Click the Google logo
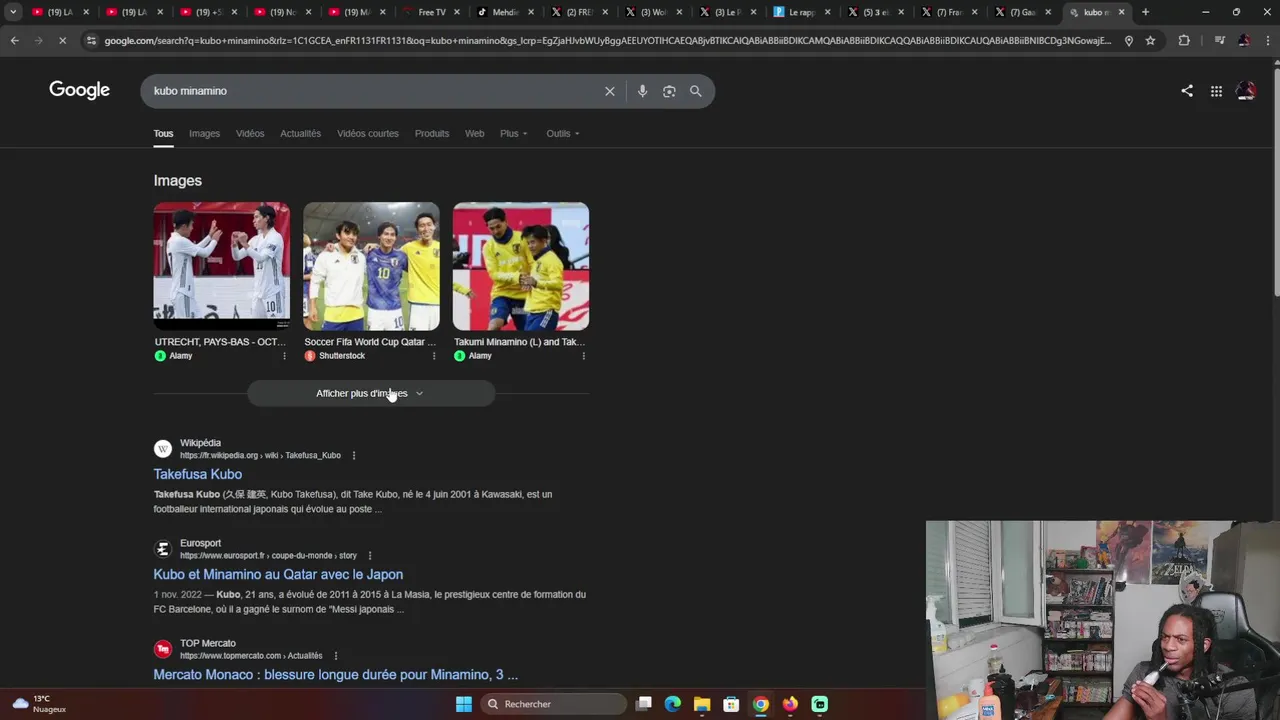This screenshot has width=1280, height=720. click(x=79, y=90)
